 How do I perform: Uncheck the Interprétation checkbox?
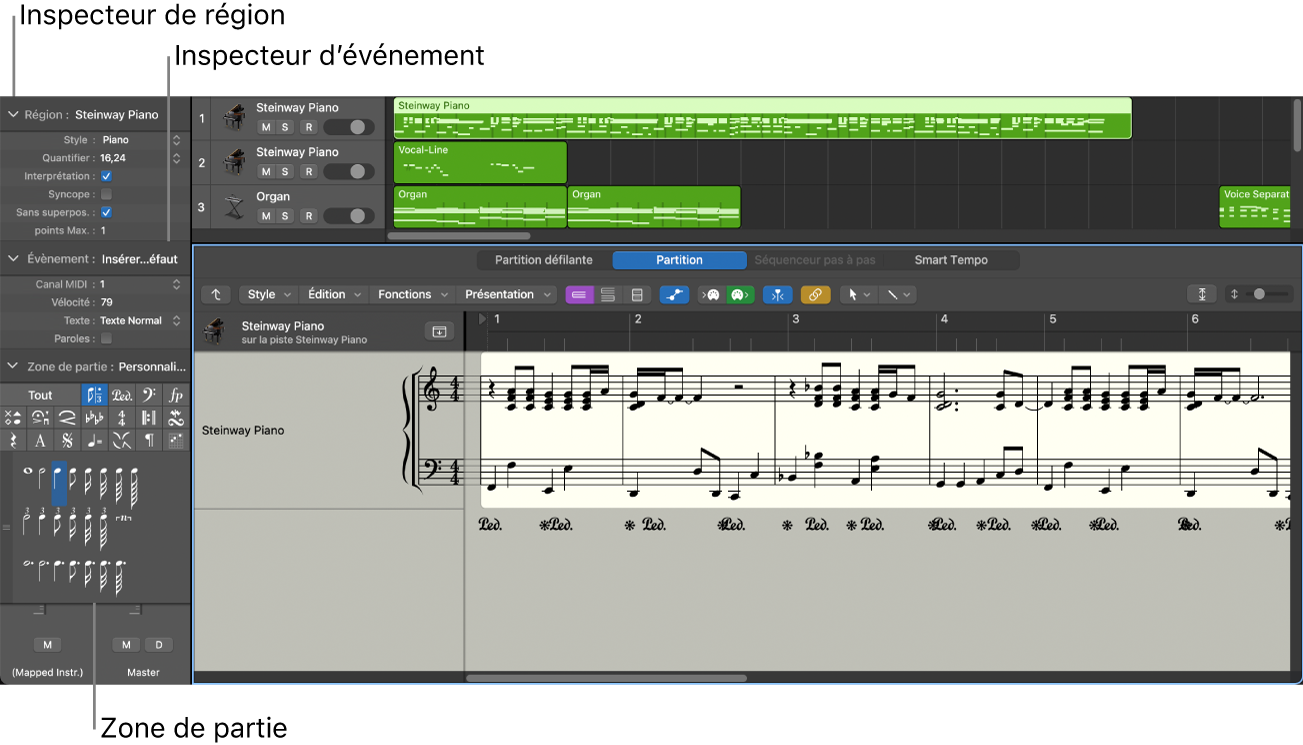[x=106, y=176]
